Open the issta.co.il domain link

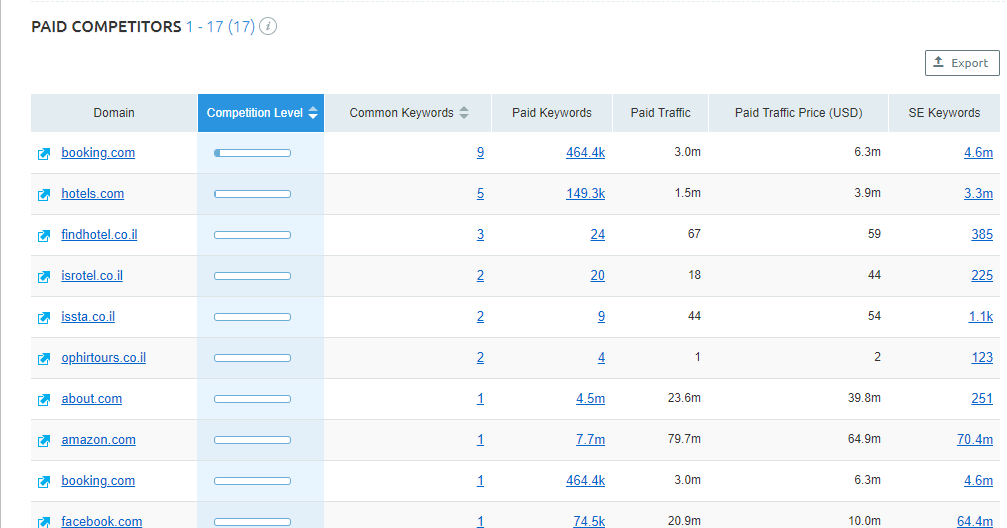pyautogui.click(x=88, y=317)
